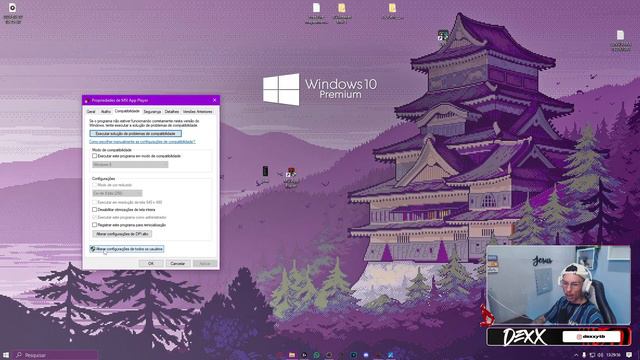This screenshot has height=360, width=640.
Task: Open the Versões Anteriores tab
Action: pyautogui.click(x=198, y=111)
